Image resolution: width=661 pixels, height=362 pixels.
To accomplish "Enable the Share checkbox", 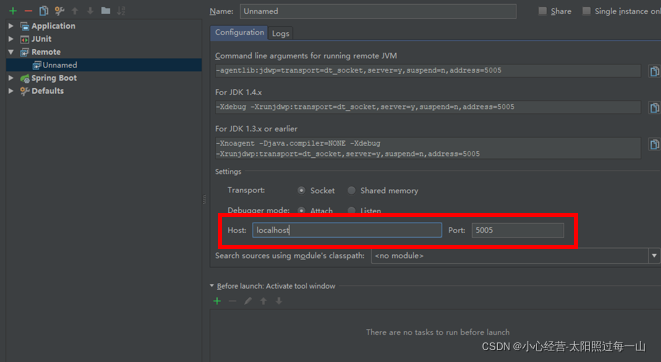I will tap(543, 11).
